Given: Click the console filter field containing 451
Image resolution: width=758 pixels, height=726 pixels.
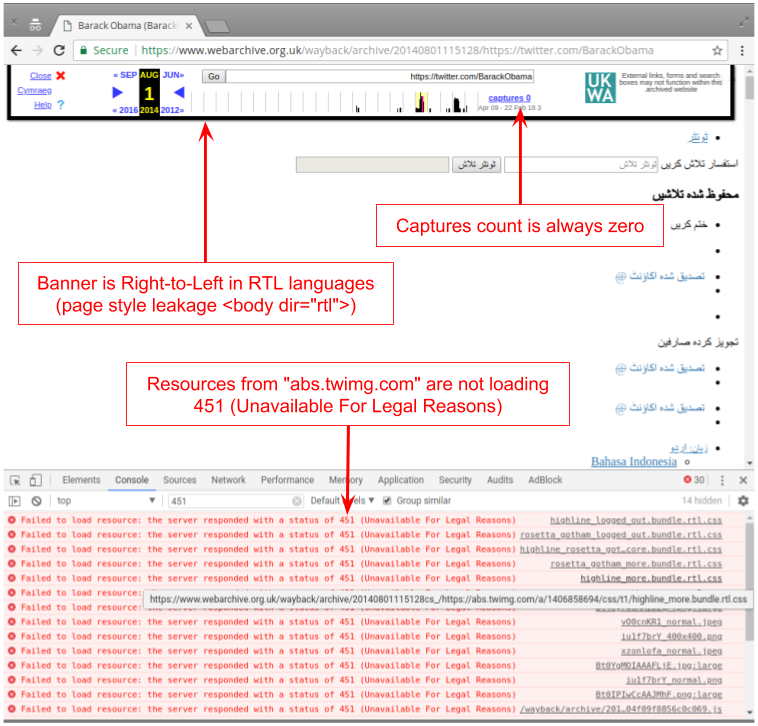Looking at the screenshot, I should (235, 501).
